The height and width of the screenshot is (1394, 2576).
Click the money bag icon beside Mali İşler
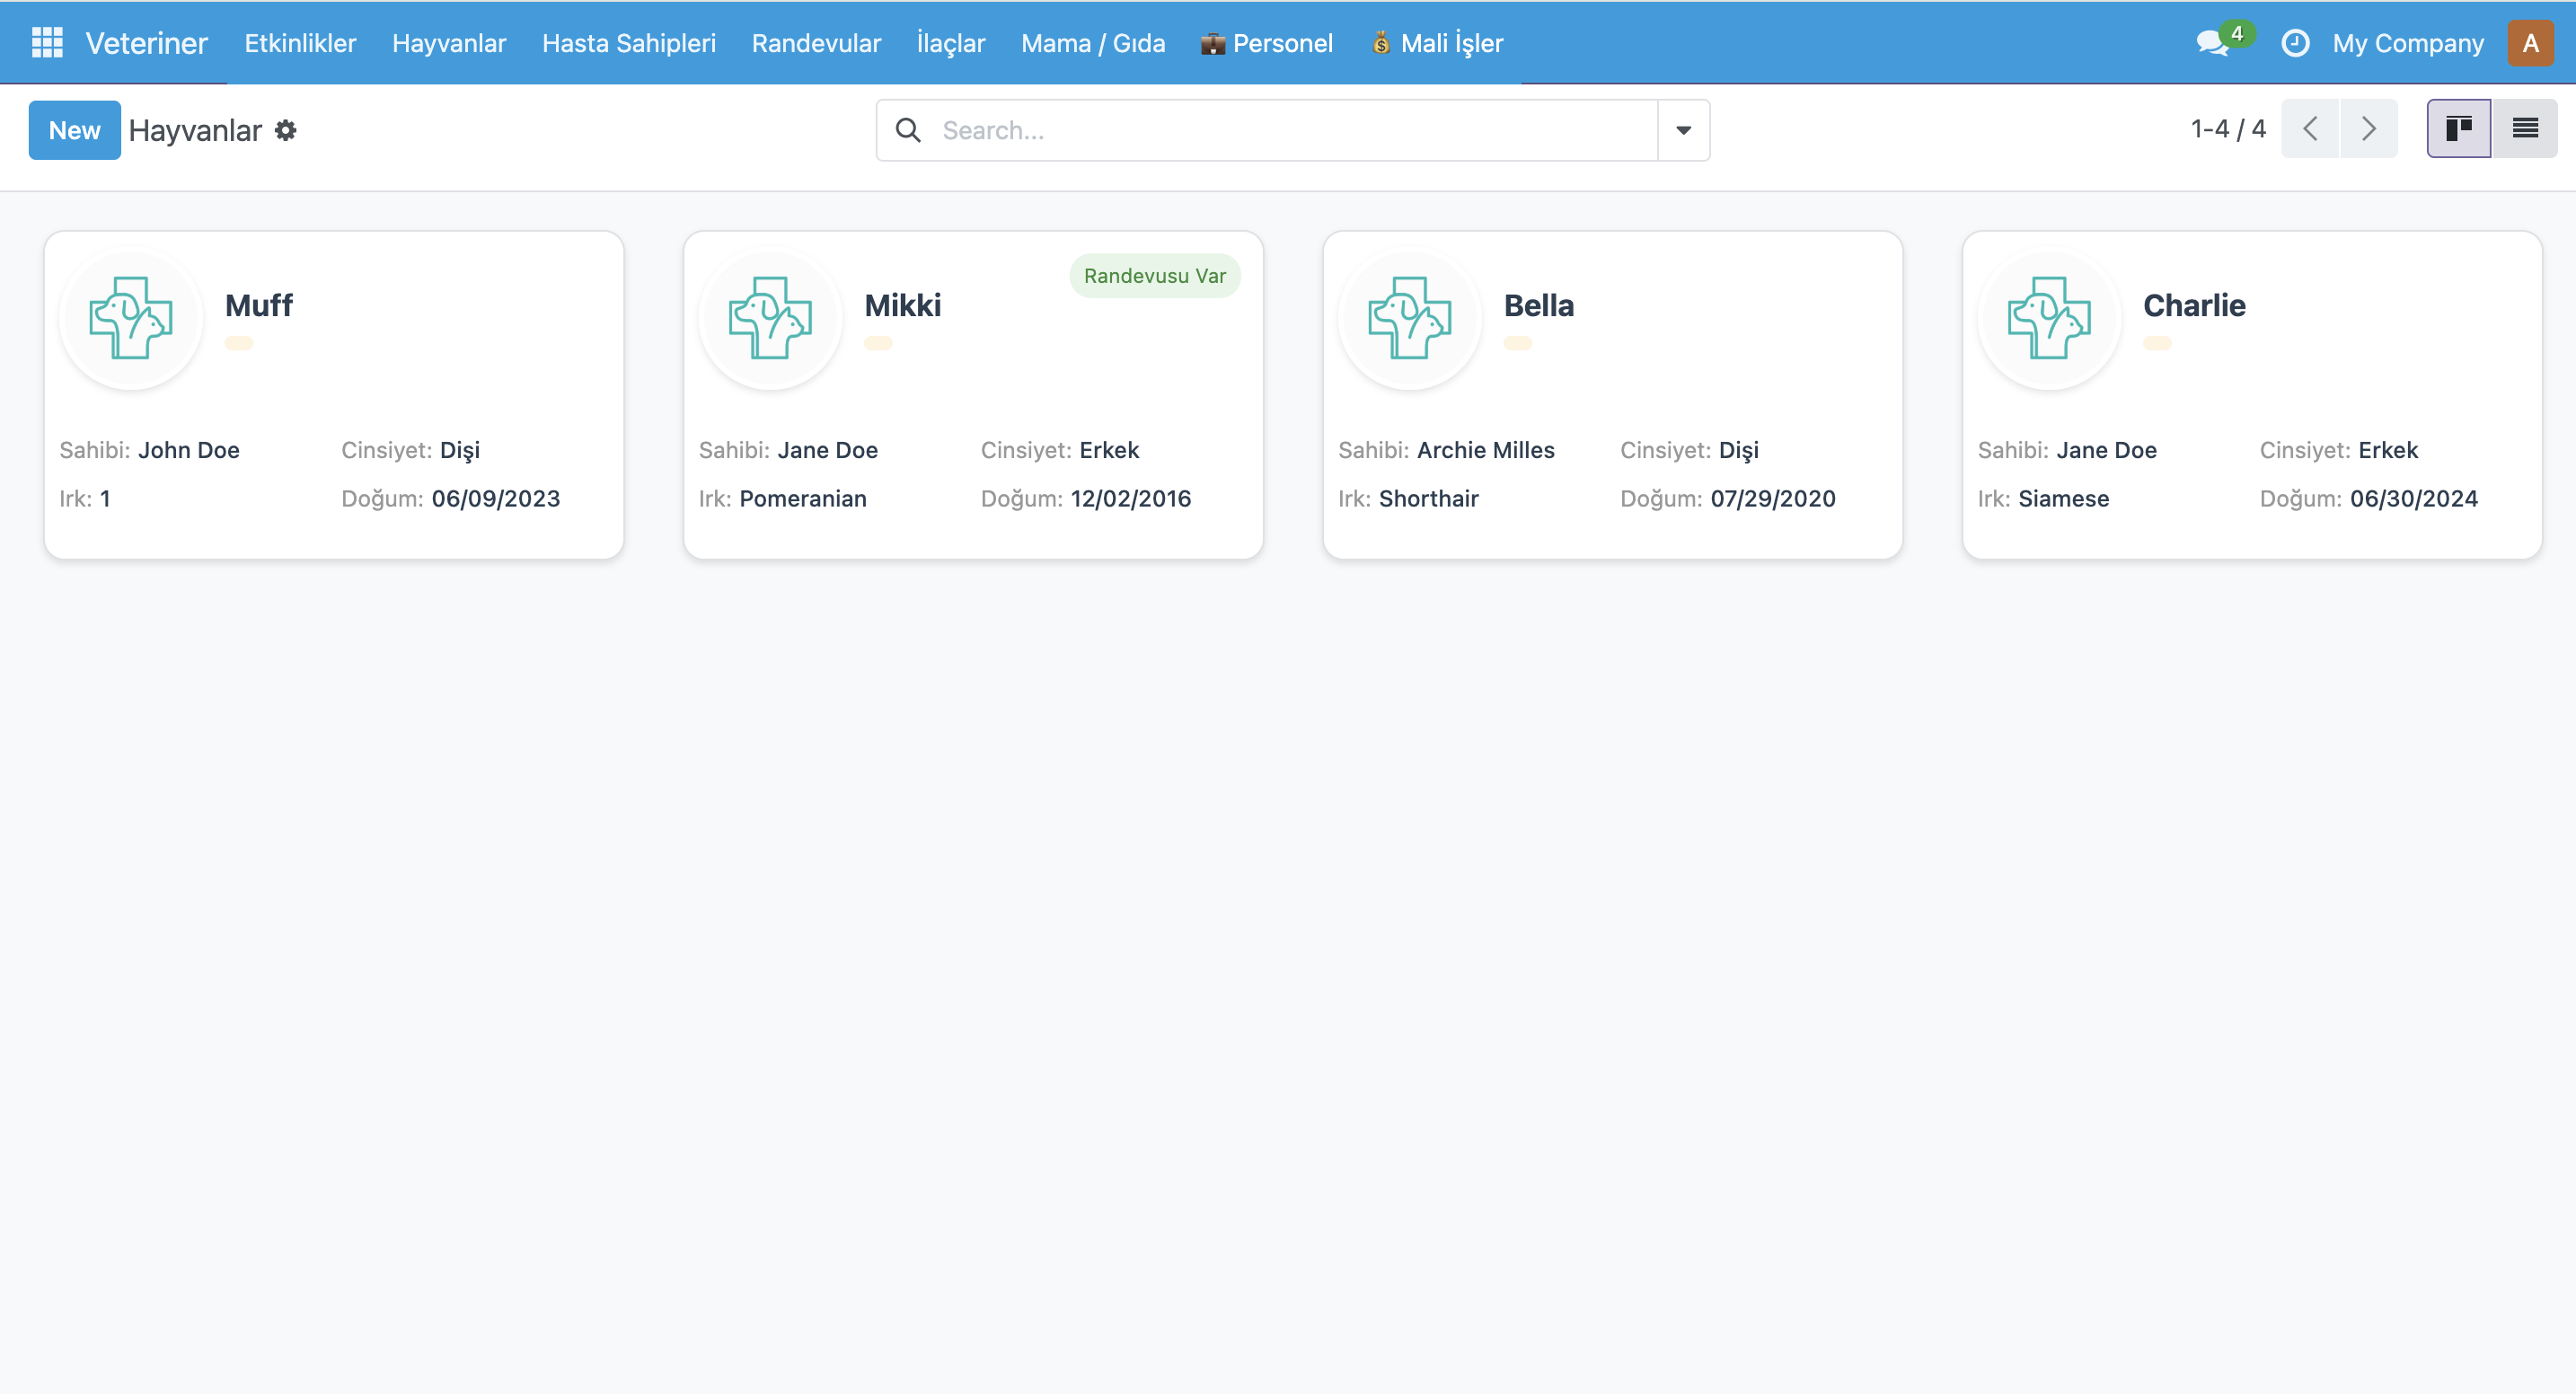coord(1381,44)
